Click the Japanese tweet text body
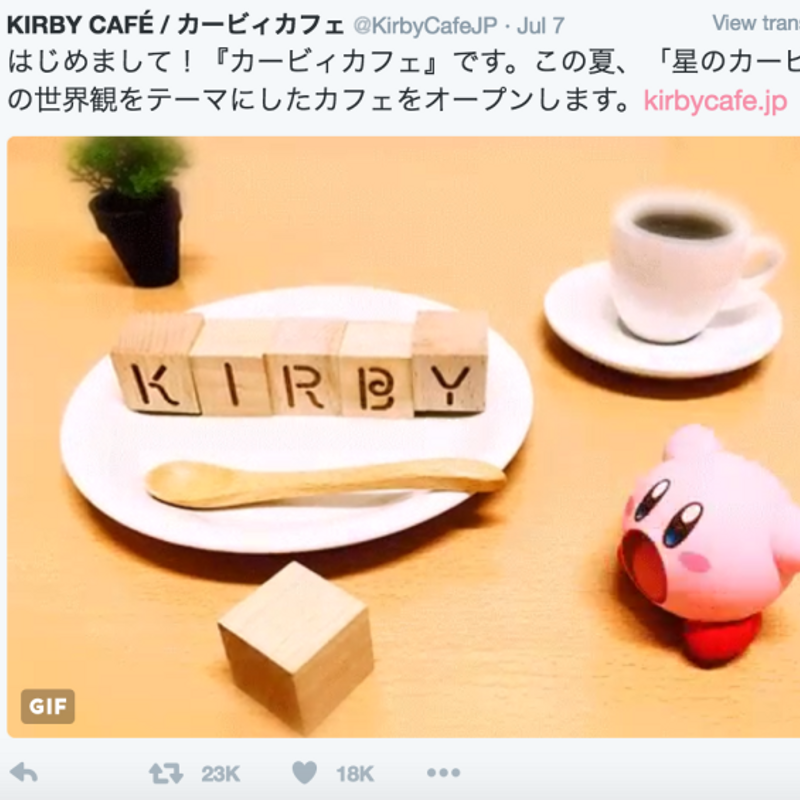This screenshot has height=800, width=800. (403, 81)
